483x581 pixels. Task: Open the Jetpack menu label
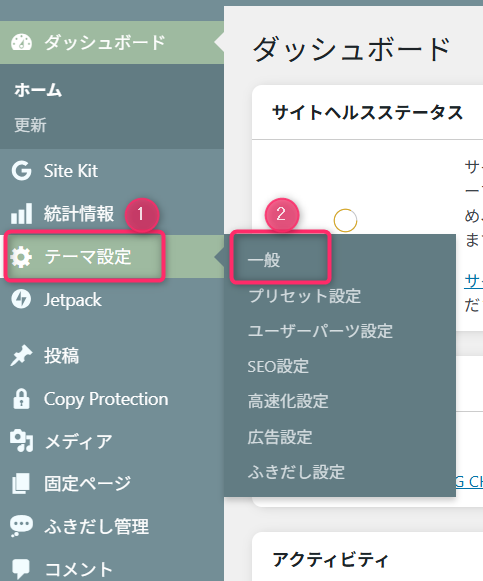pyautogui.click(x=73, y=300)
